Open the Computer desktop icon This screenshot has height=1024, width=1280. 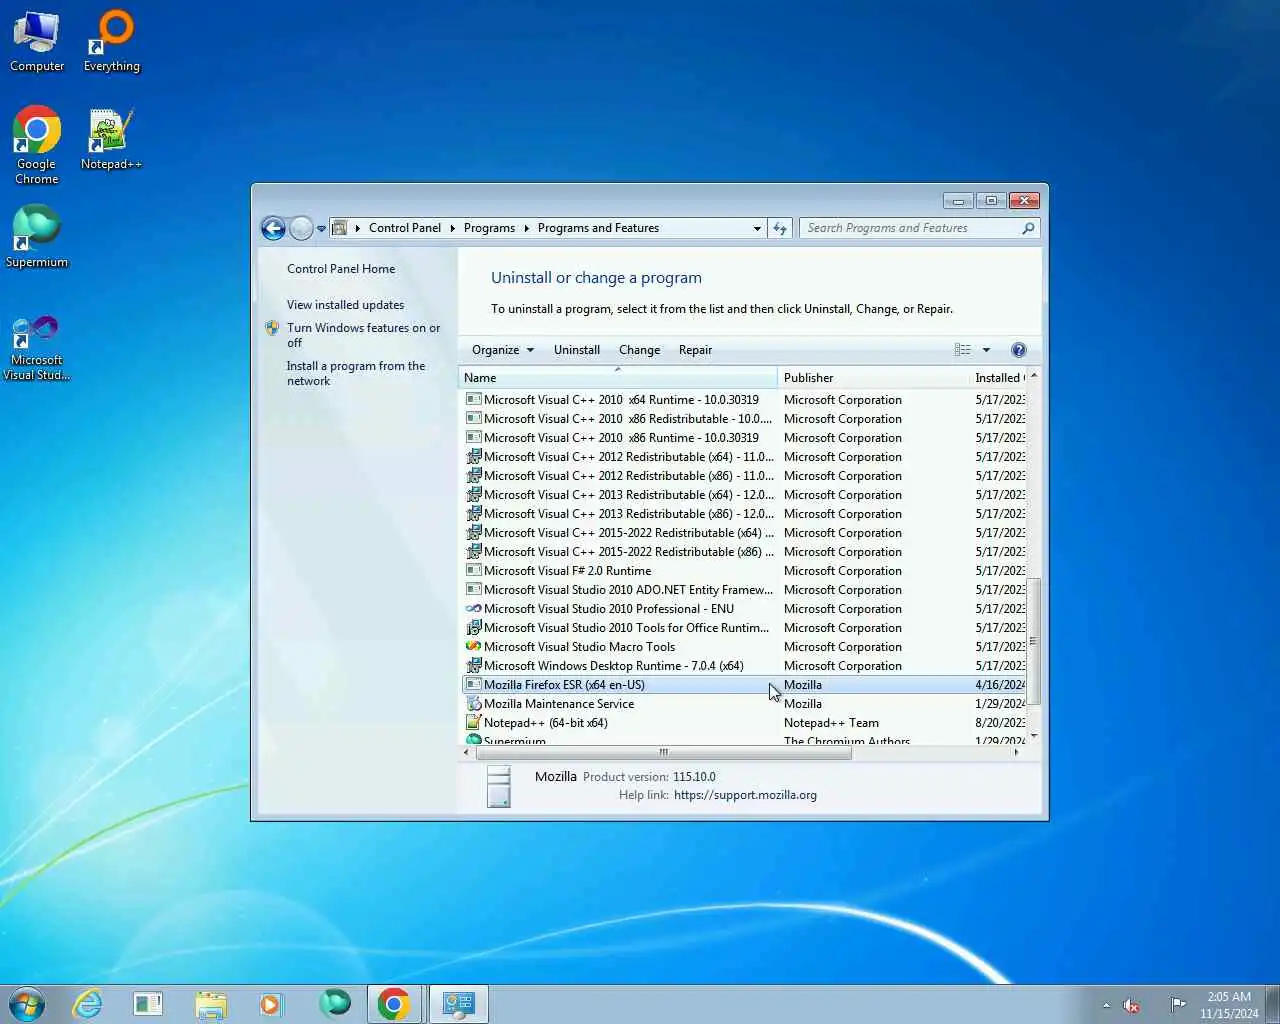37,42
